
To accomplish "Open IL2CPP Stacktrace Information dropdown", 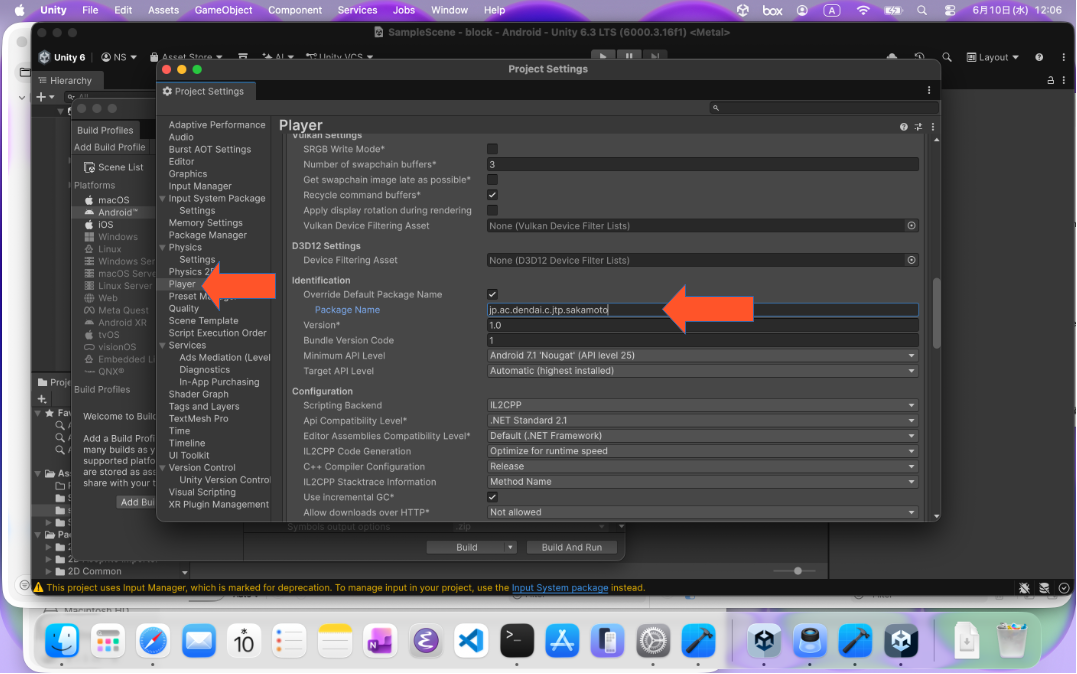I will [703, 482].
